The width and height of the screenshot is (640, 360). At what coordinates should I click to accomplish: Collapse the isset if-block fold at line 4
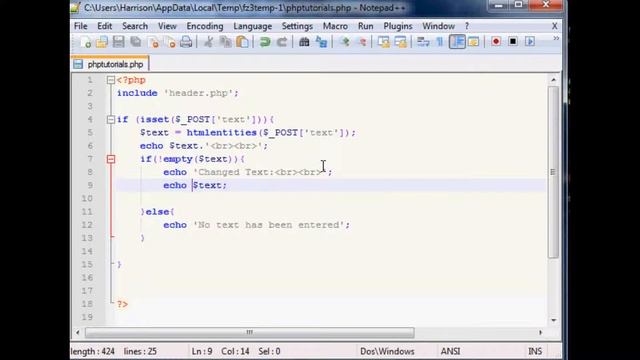[x=111, y=120]
